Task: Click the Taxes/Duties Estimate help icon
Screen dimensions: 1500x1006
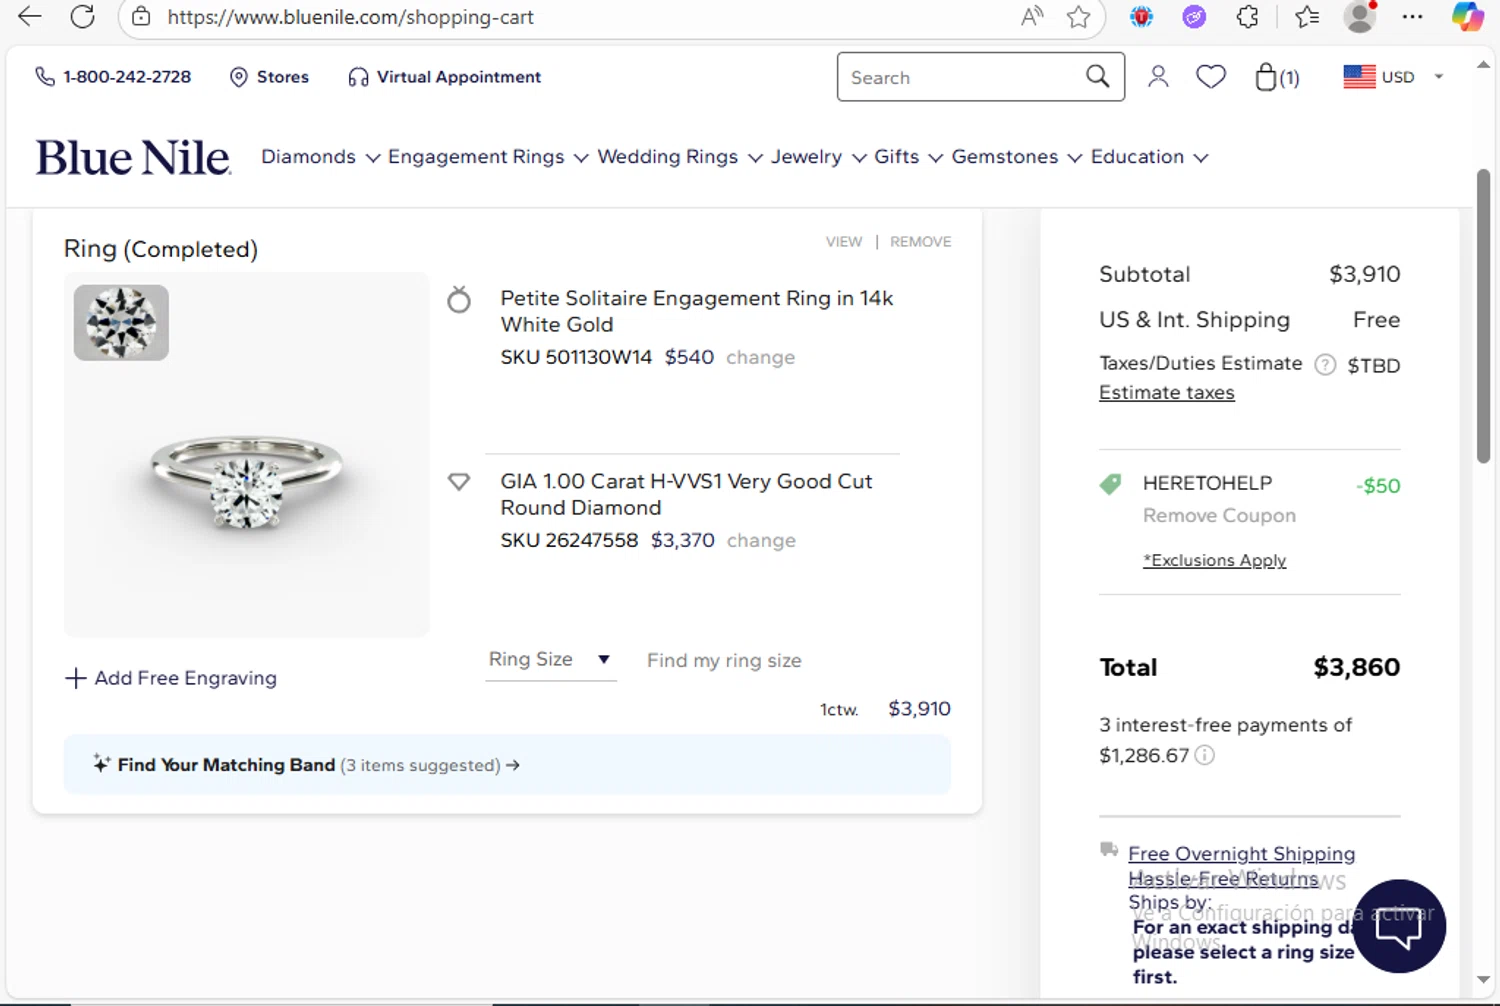Action: click(x=1325, y=365)
